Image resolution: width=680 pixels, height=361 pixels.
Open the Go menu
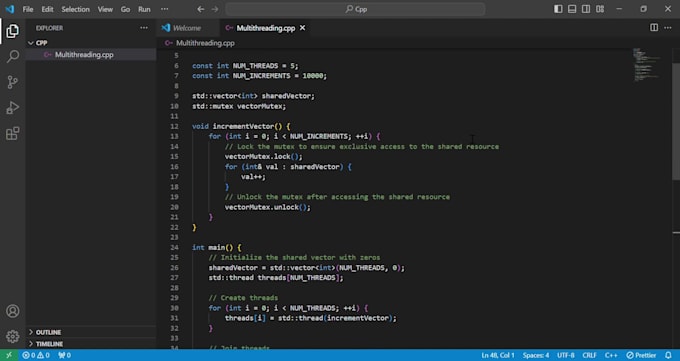tap(125, 9)
